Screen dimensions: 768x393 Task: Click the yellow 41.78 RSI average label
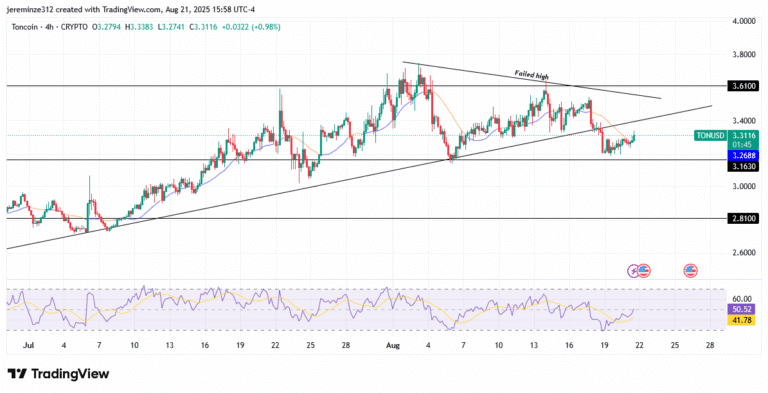click(x=743, y=321)
